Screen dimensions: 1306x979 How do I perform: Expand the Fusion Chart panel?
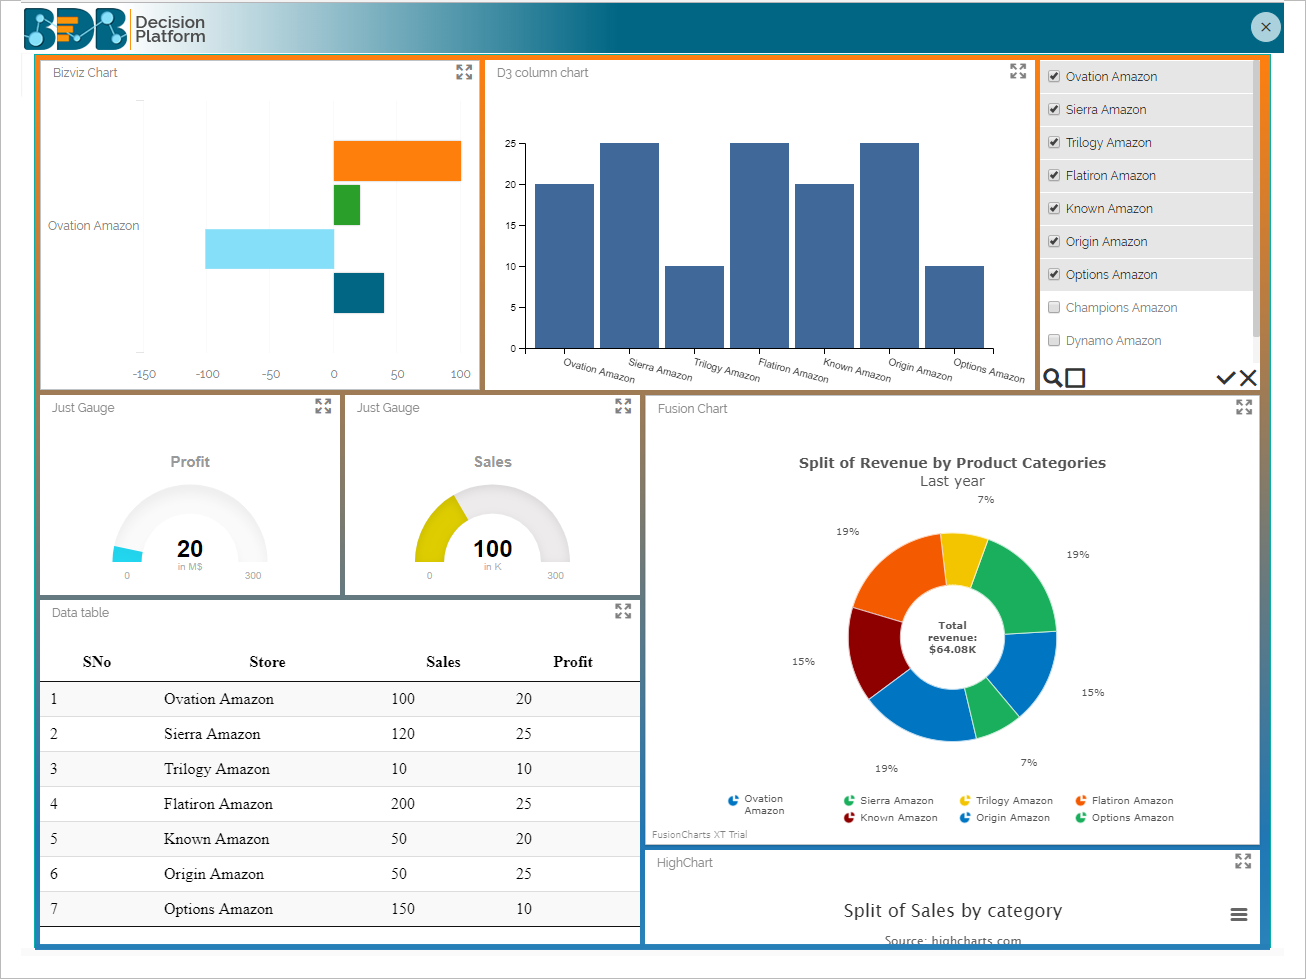coord(1244,407)
